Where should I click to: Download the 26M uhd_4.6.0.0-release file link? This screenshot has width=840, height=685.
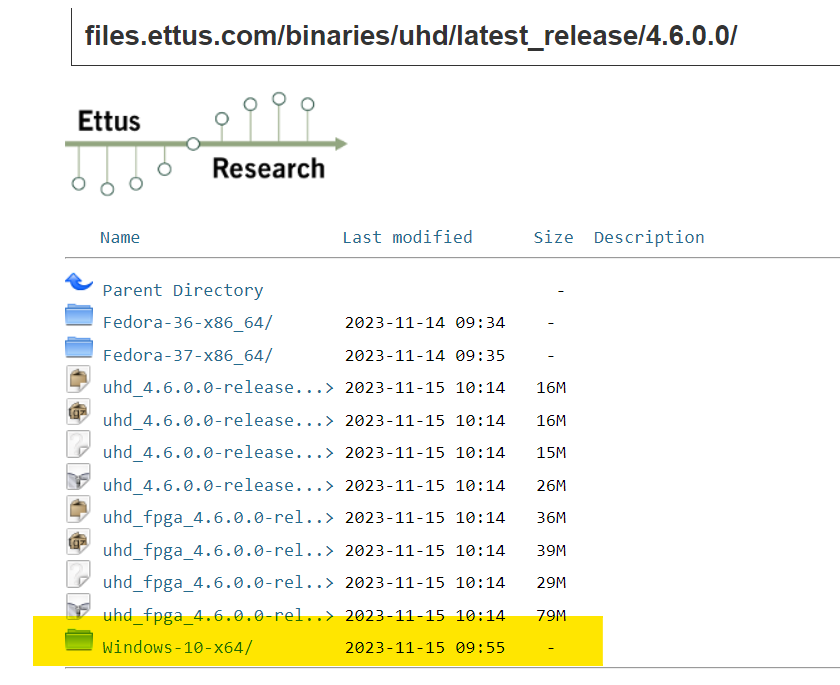(x=218, y=485)
